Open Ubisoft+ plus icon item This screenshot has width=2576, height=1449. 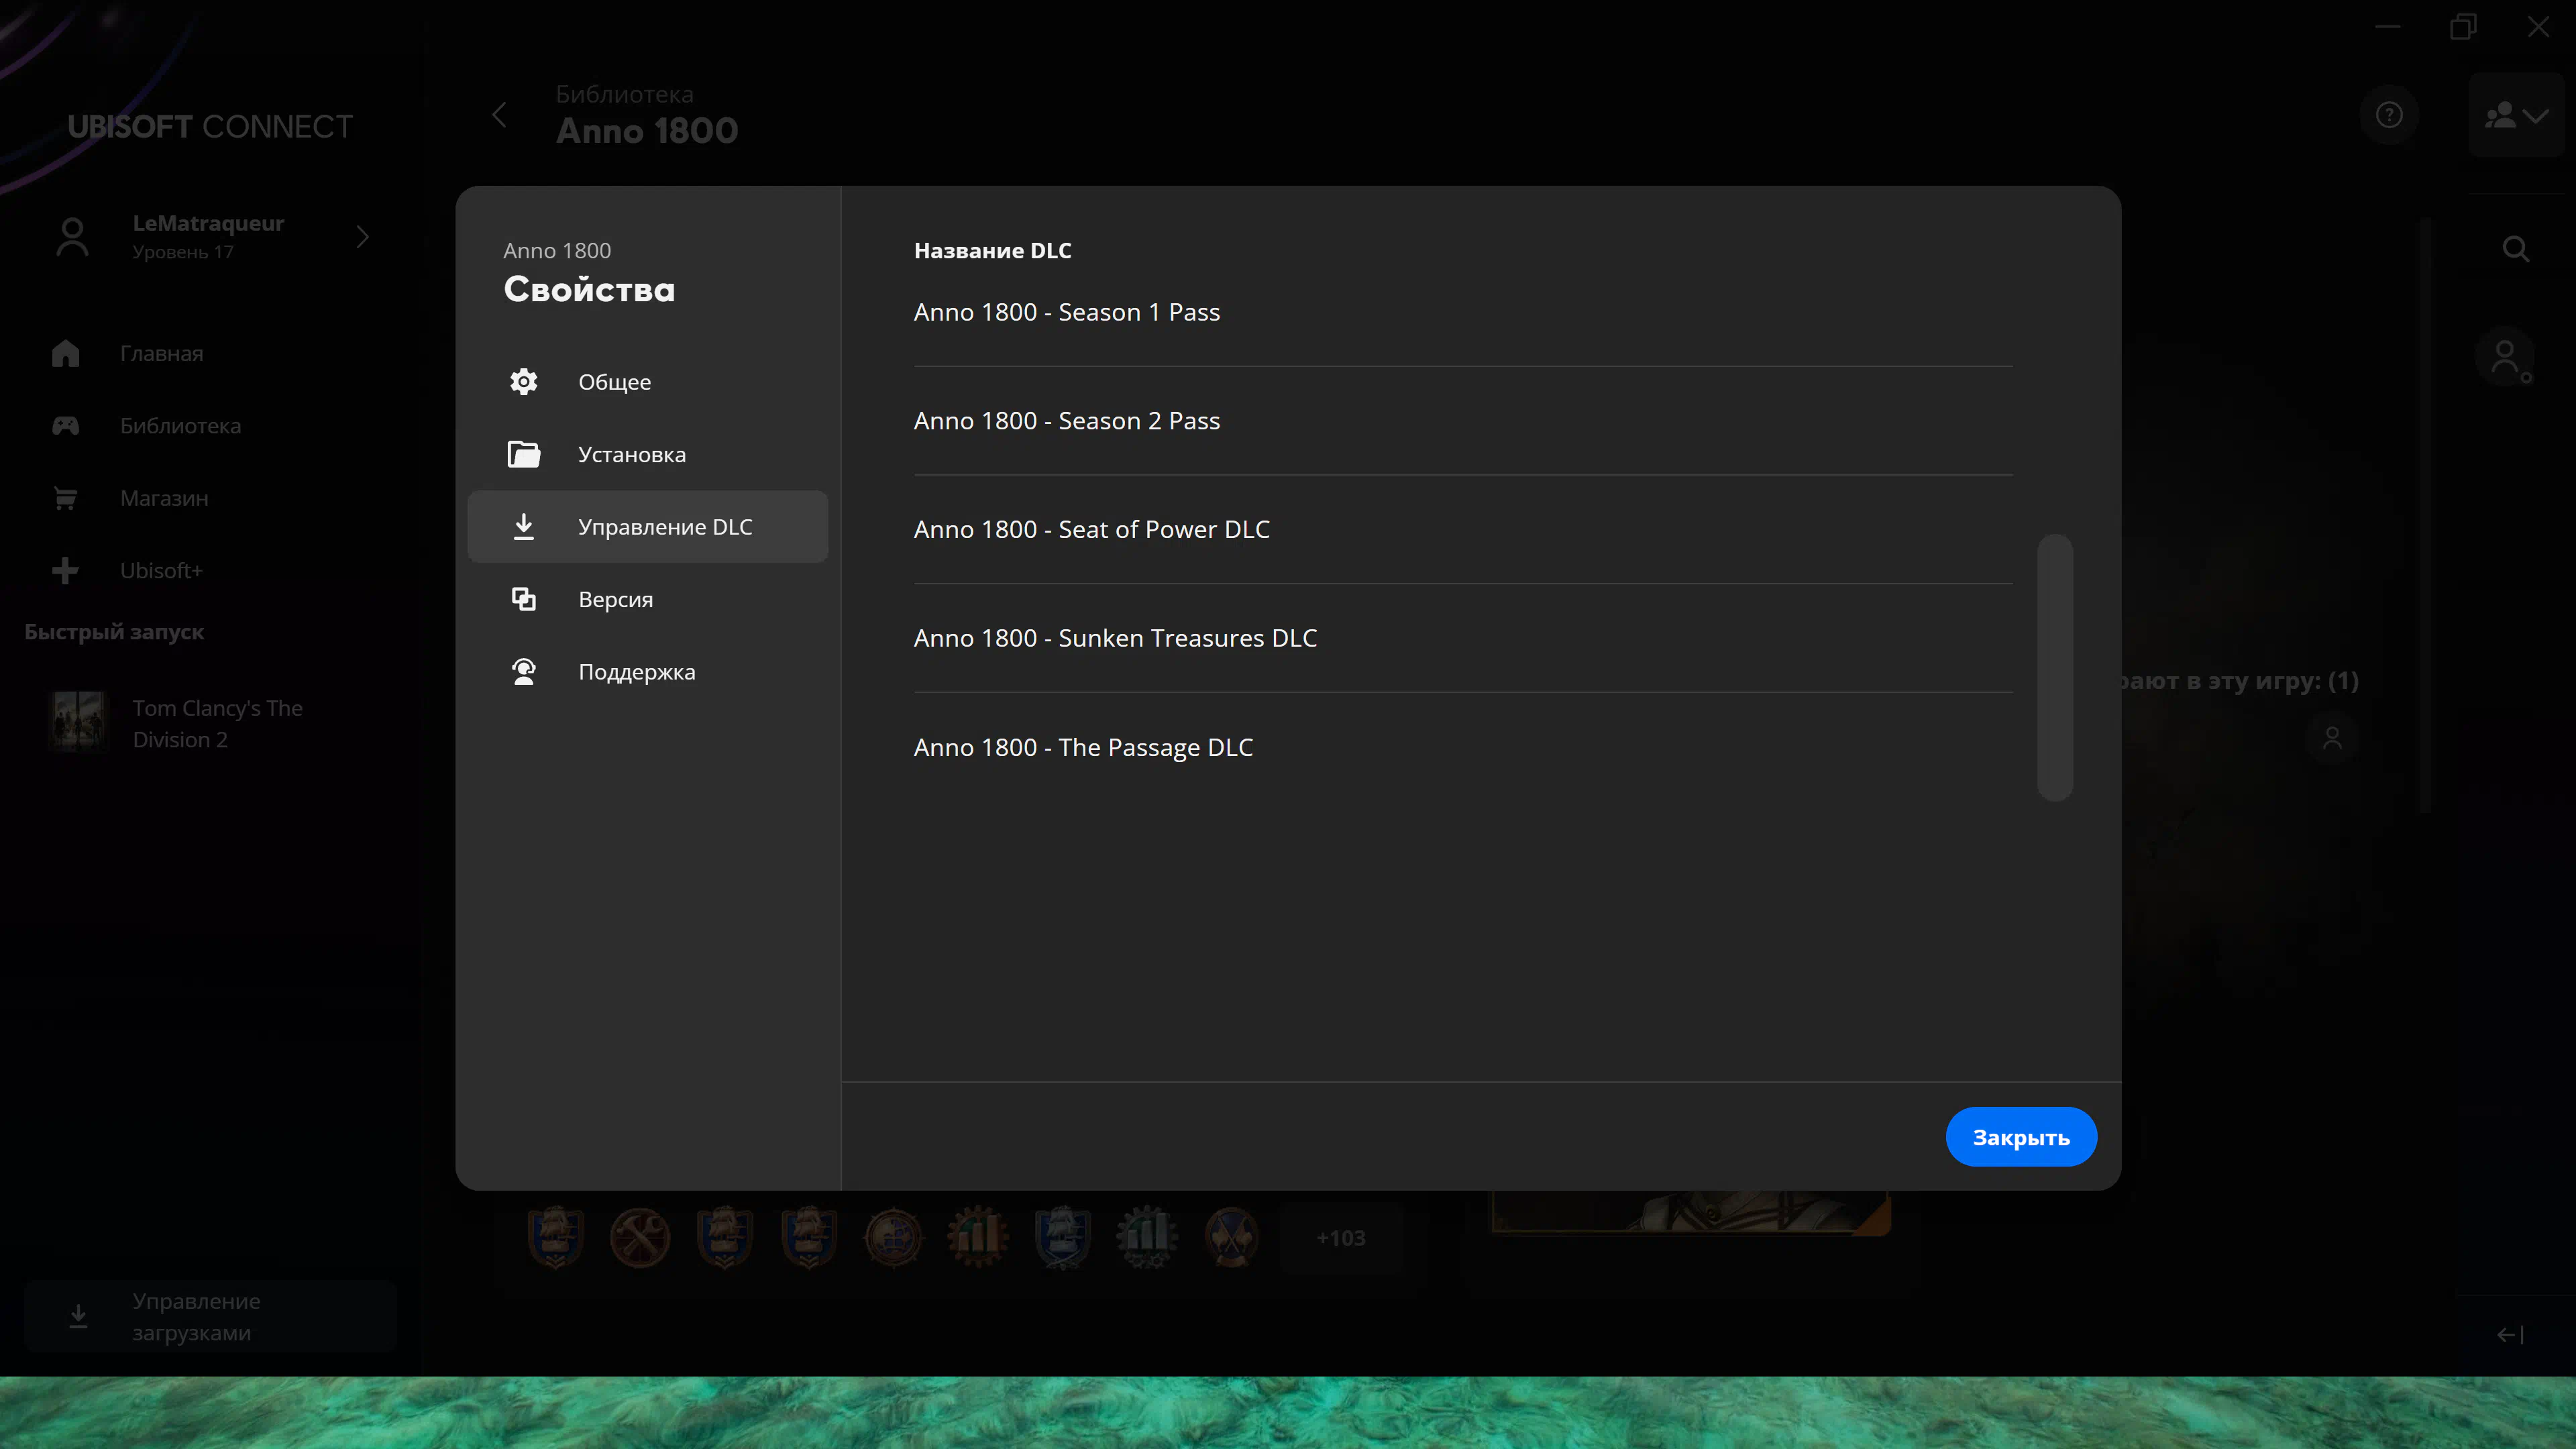pos(66,570)
